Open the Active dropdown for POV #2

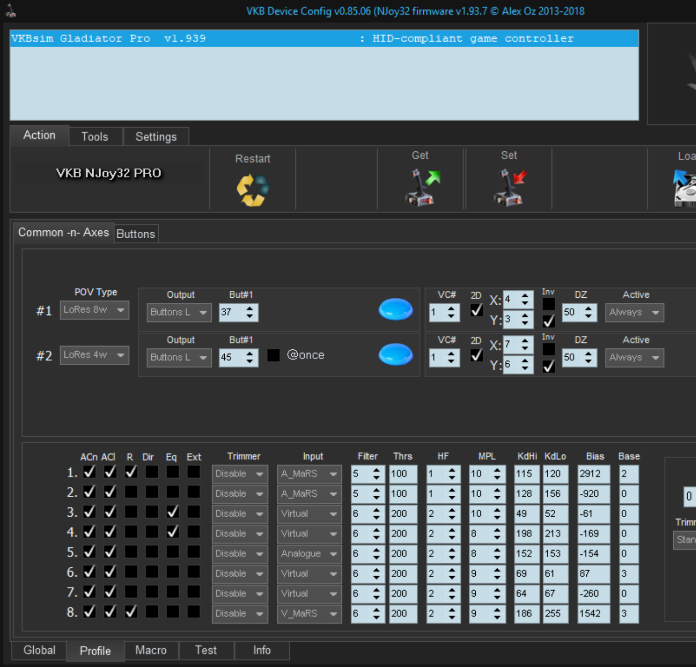[634, 357]
